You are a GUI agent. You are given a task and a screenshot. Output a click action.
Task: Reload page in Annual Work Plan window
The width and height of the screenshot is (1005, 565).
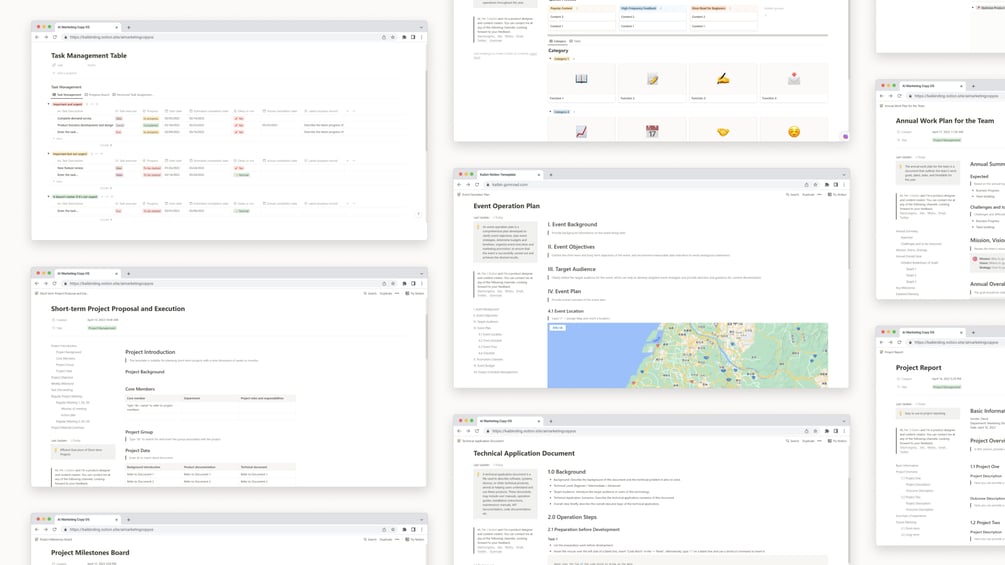click(x=899, y=96)
